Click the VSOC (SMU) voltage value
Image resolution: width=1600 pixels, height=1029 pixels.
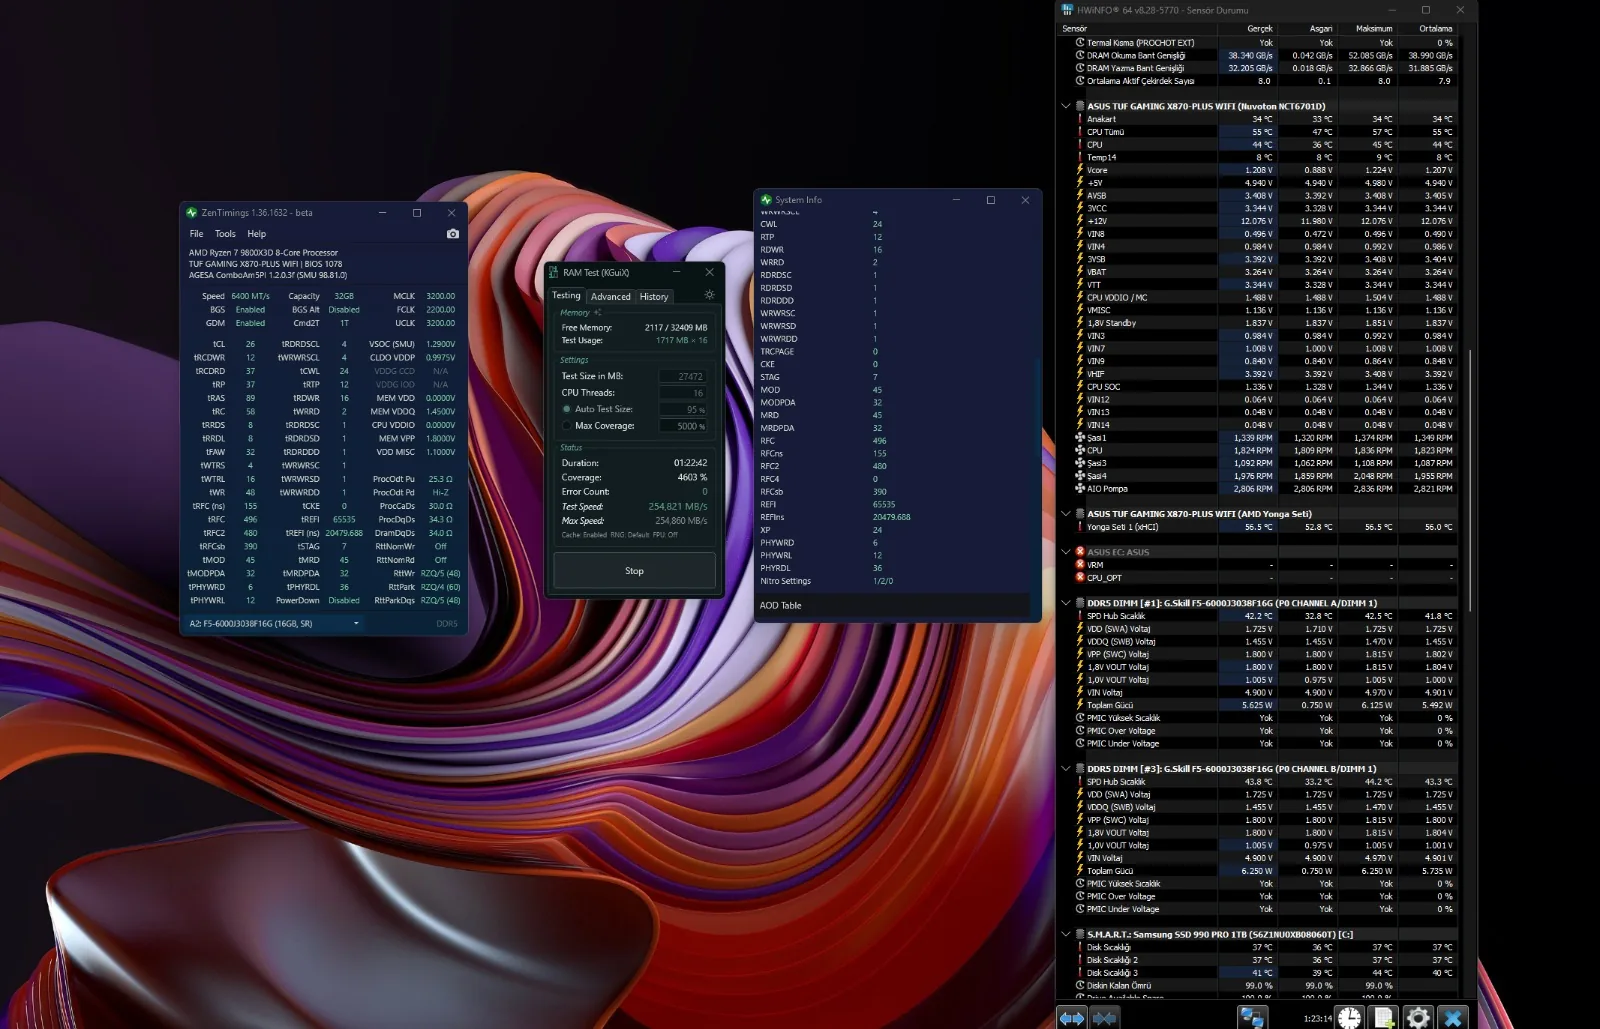(440, 344)
